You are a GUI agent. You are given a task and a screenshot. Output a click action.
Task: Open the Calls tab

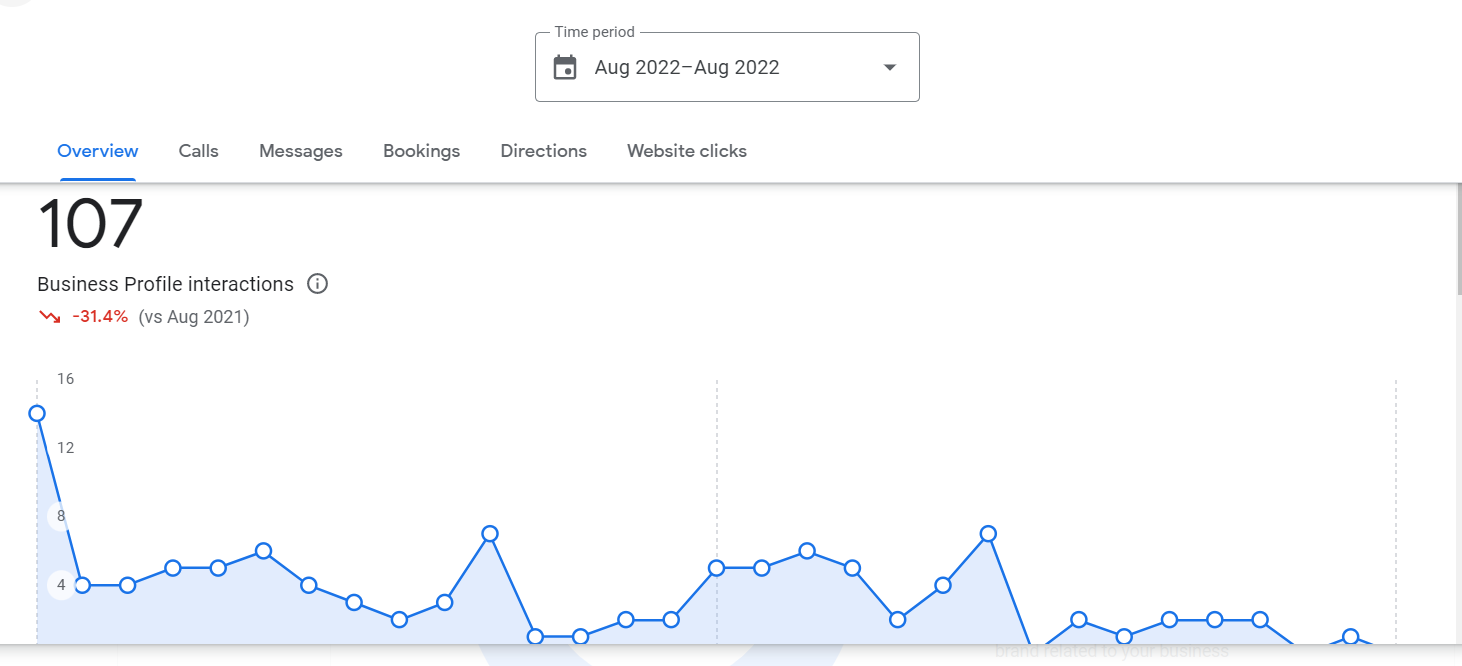[x=199, y=151]
